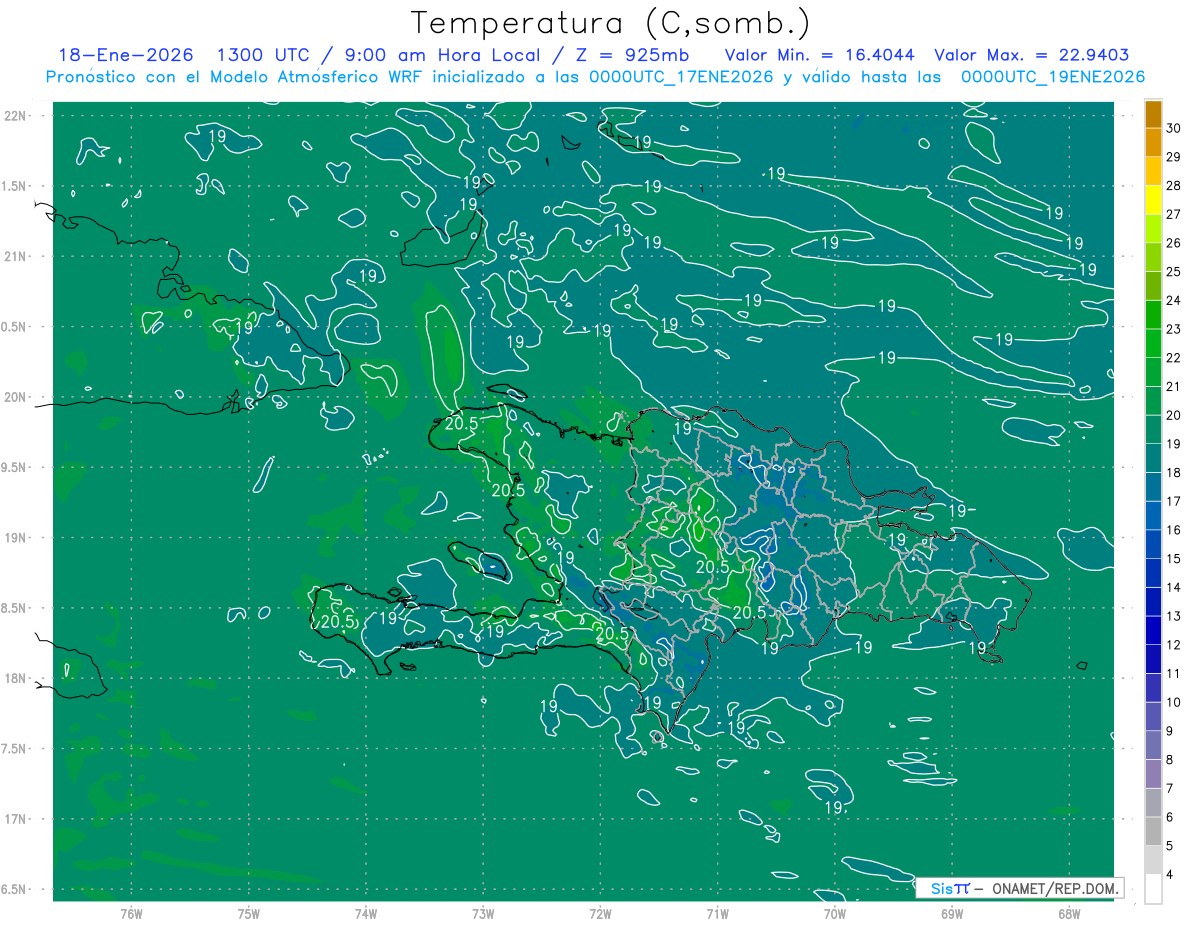This screenshot has width=1200, height=927.
Task: Click the 72W longitude axis label
Action: [x=600, y=913]
